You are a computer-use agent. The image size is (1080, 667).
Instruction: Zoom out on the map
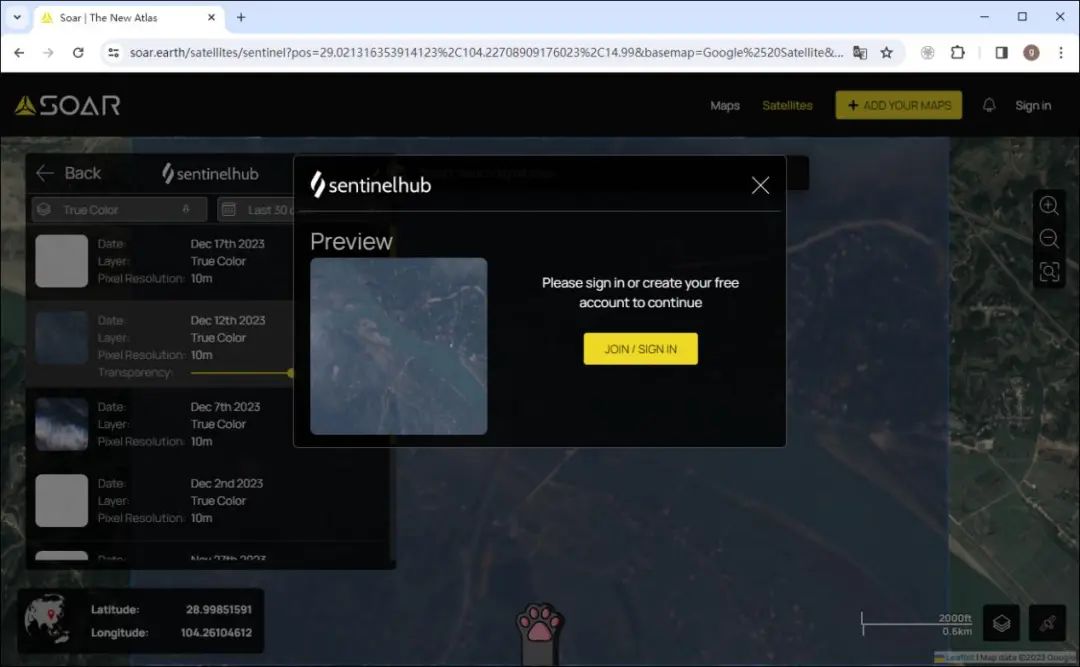1049,238
